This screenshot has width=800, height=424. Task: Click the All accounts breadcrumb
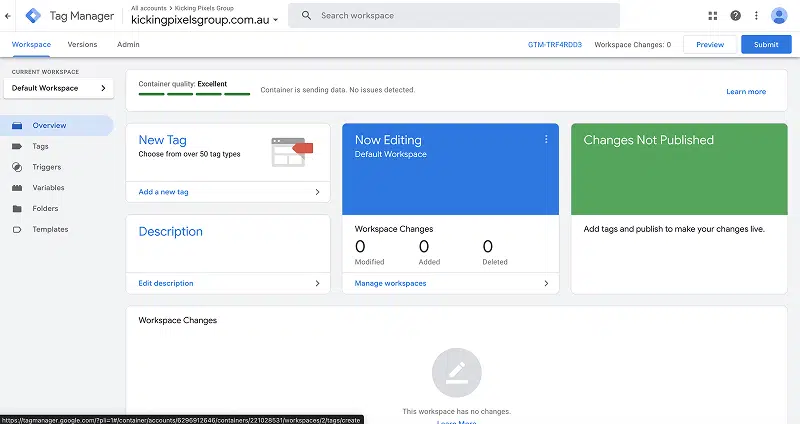(x=148, y=8)
